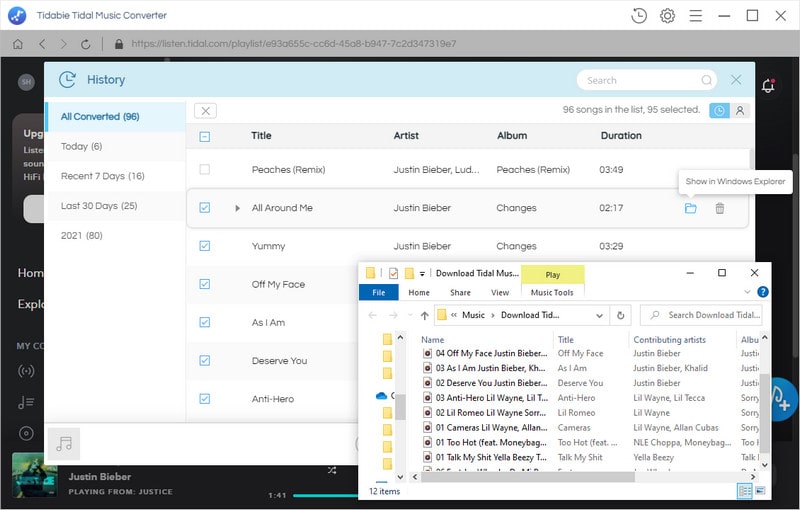
Task: Select Today (6) category
Action: pos(115,146)
